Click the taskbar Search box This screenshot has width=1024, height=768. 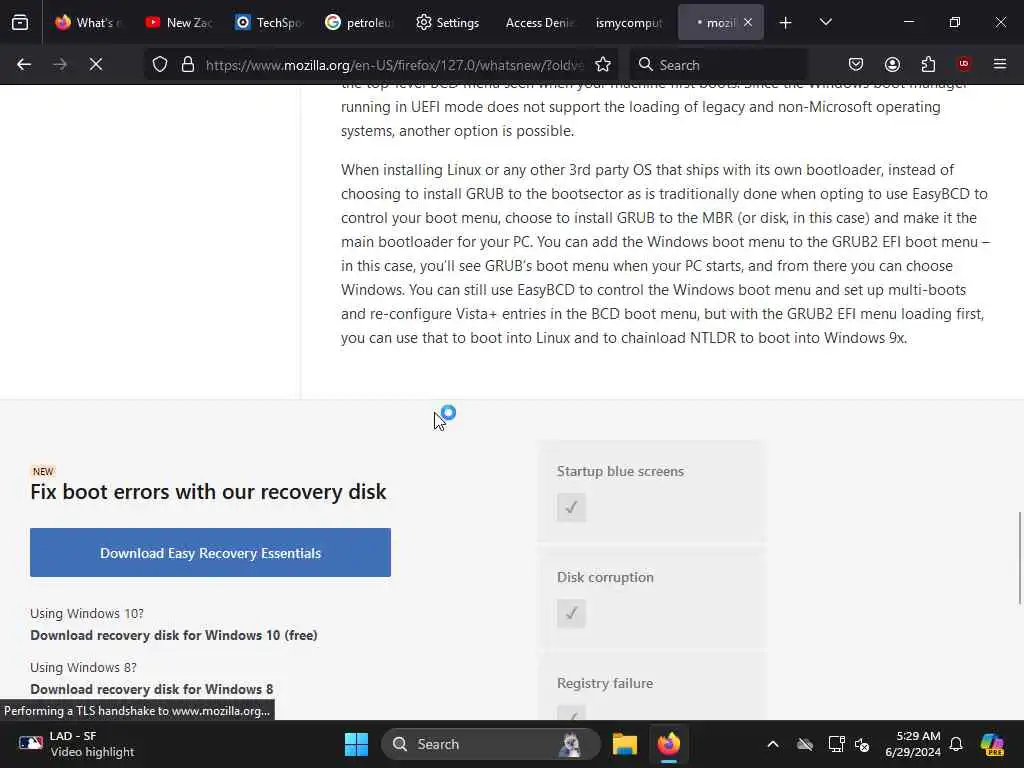tap(491, 744)
